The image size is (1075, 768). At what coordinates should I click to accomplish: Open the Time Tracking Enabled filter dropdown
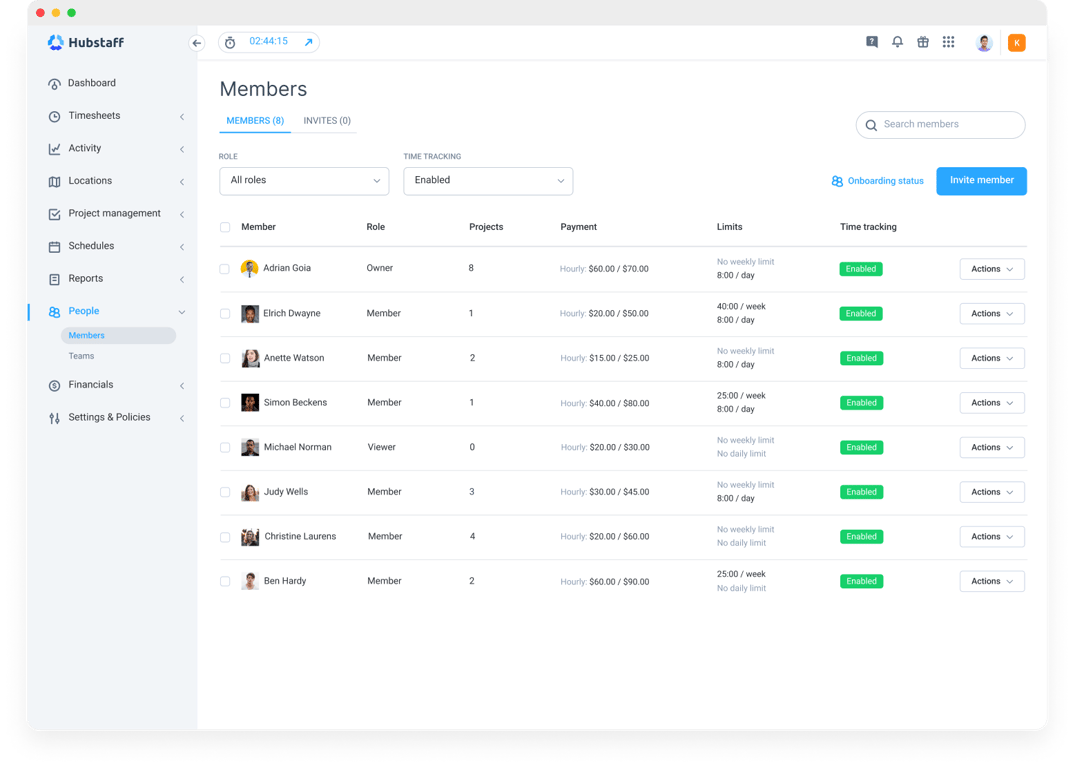488,181
